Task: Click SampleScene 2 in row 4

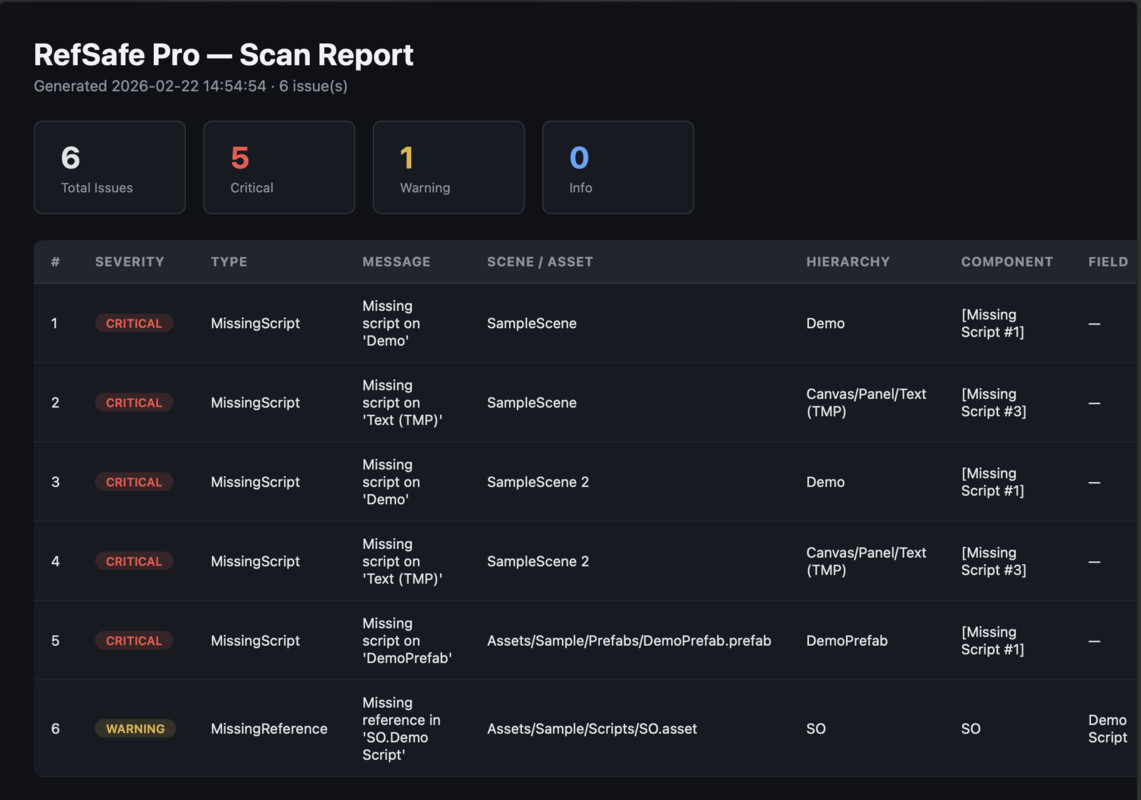Action: [x=538, y=561]
